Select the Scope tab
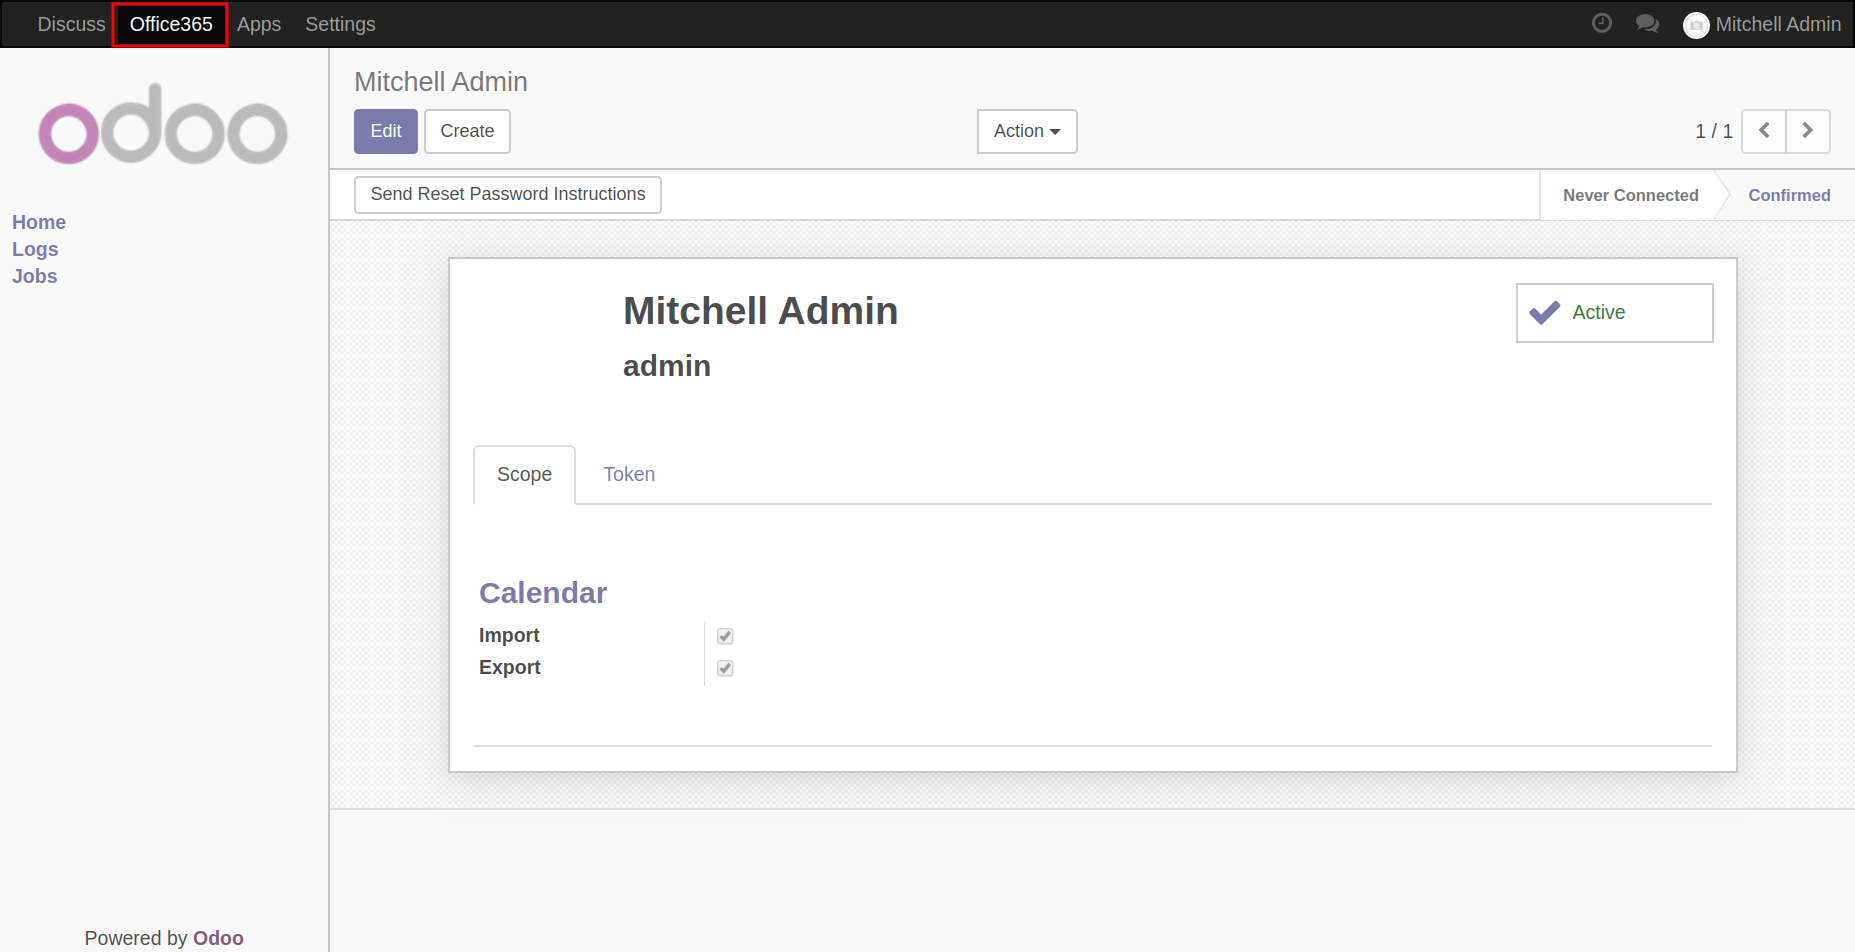Screen dimensions: 1855x952 (524, 474)
